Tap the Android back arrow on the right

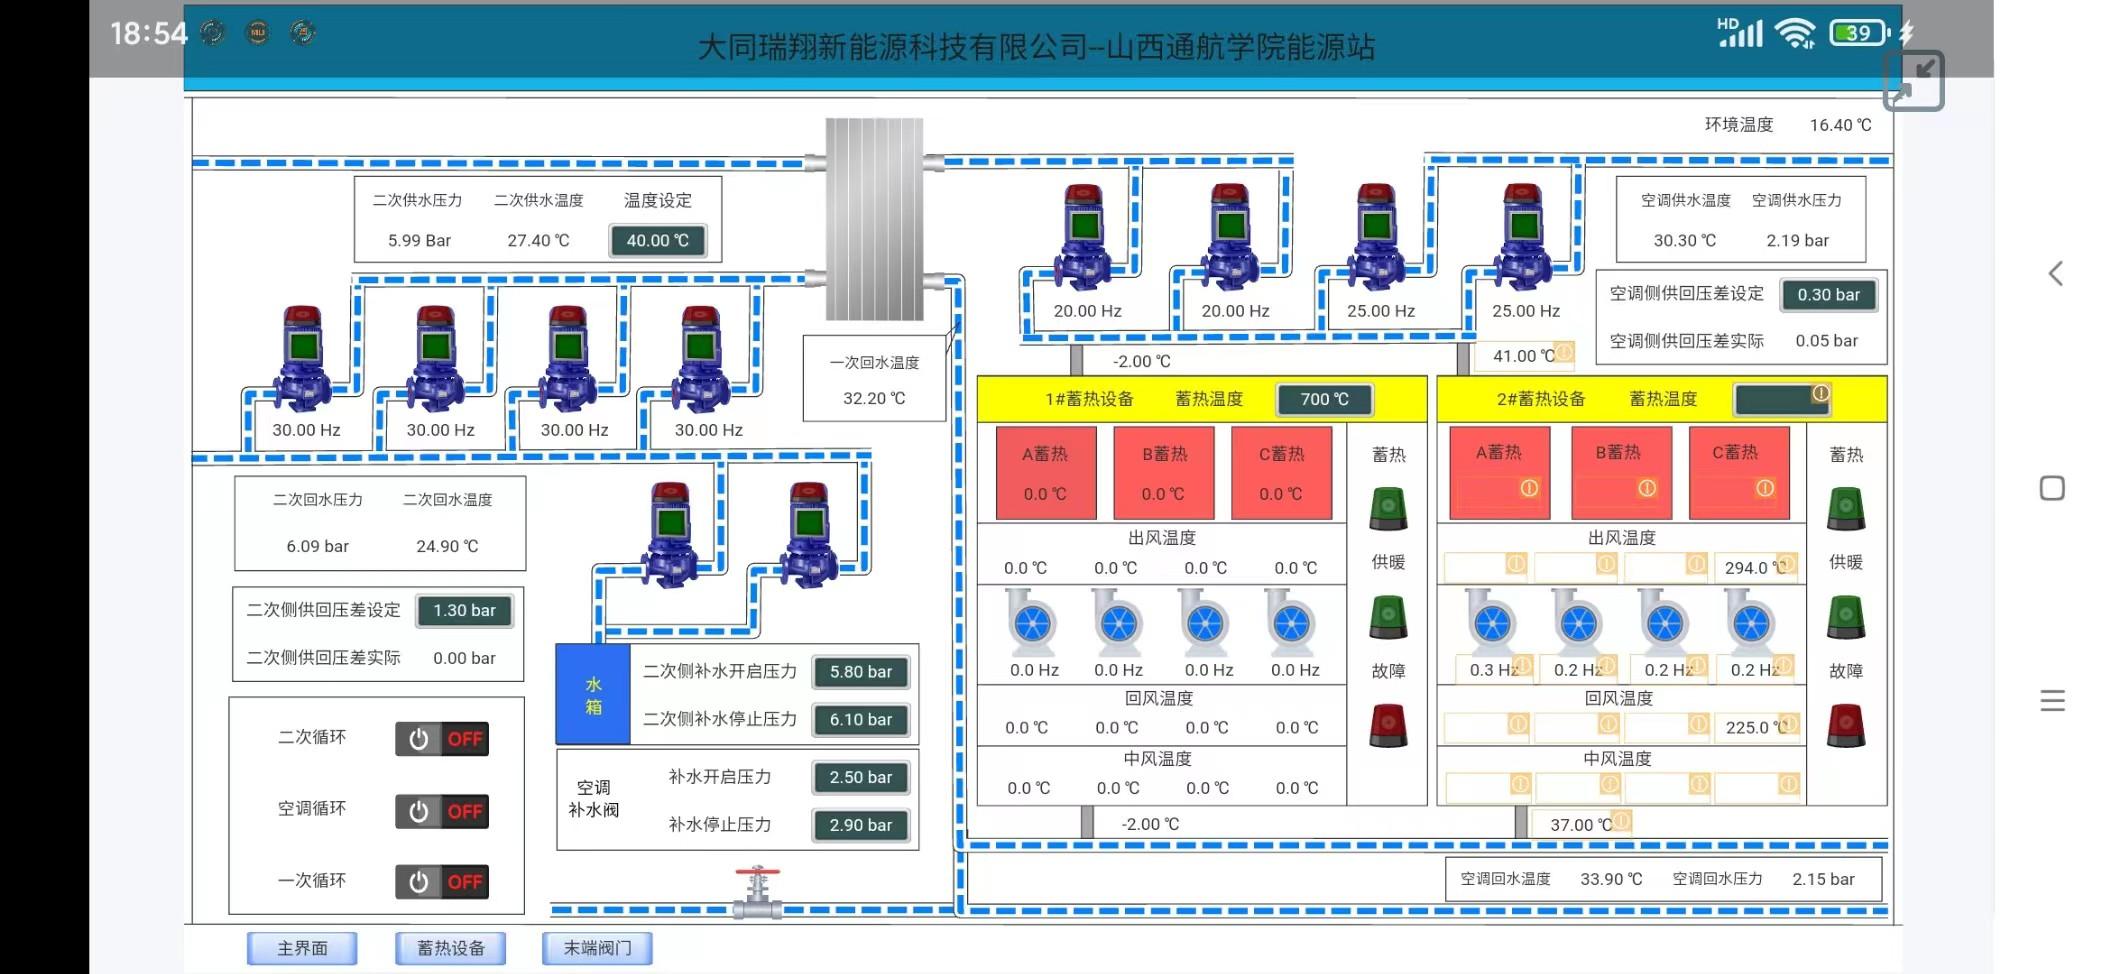point(2054,274)
